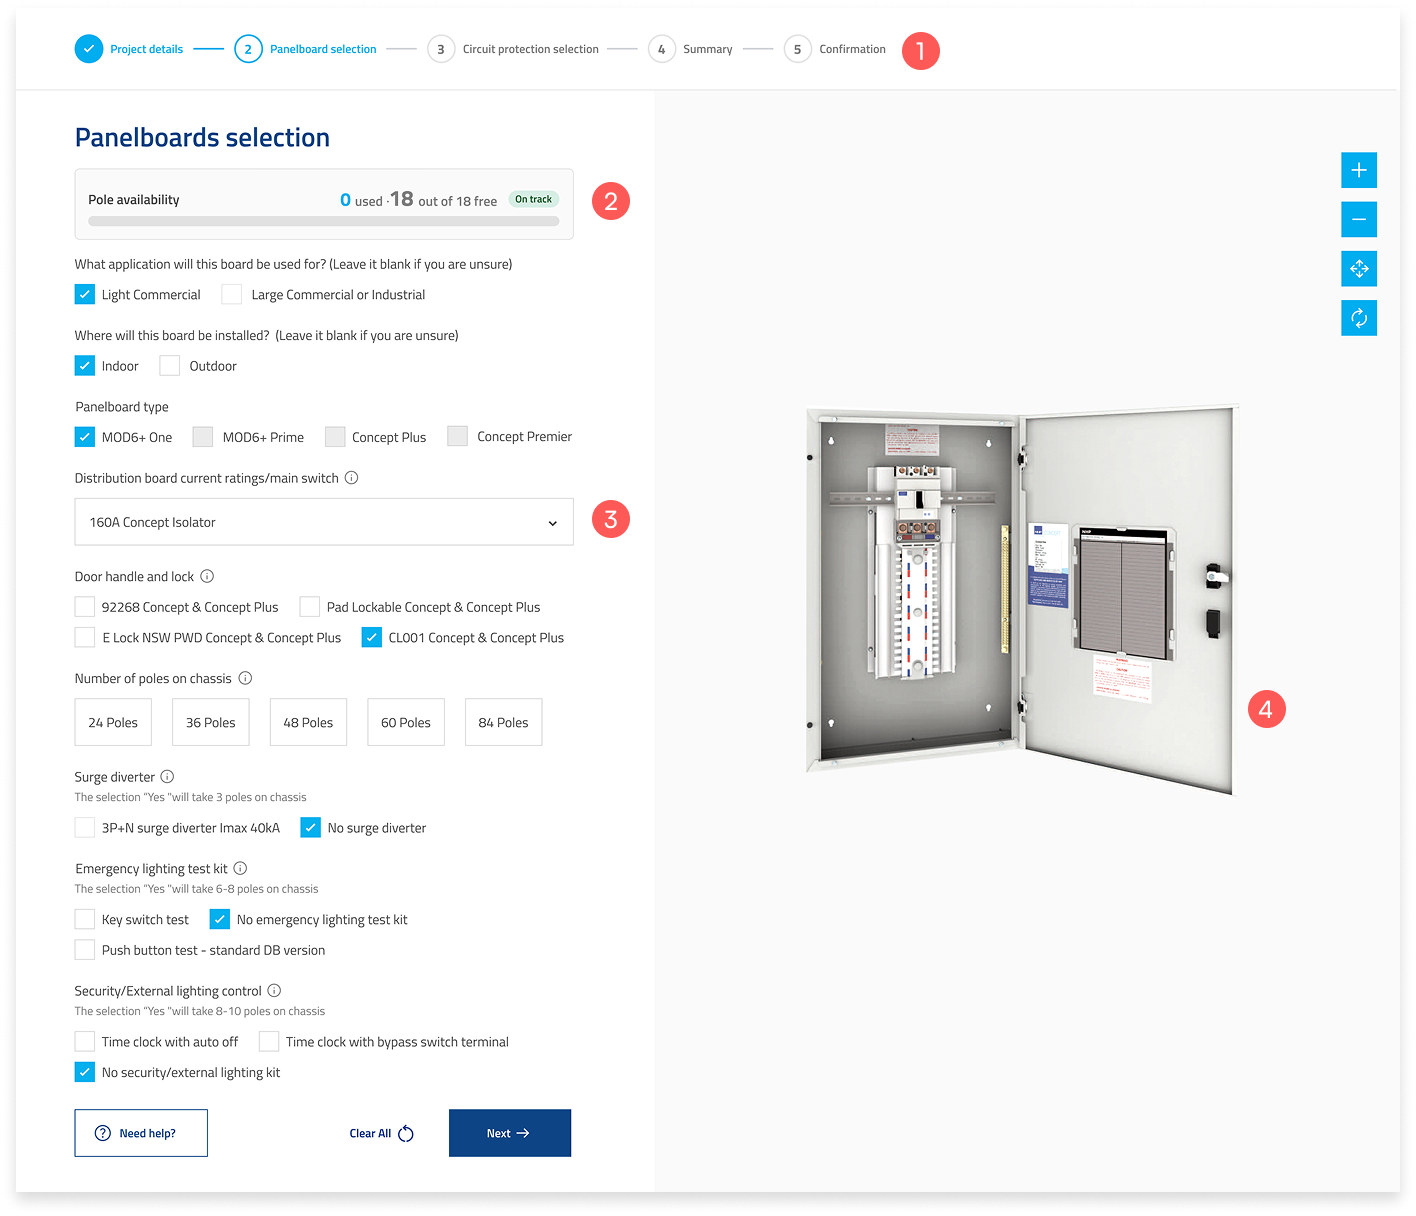1416x1216 pixels.
Task: Click the On track status badge
Action: tap(533, 199)
